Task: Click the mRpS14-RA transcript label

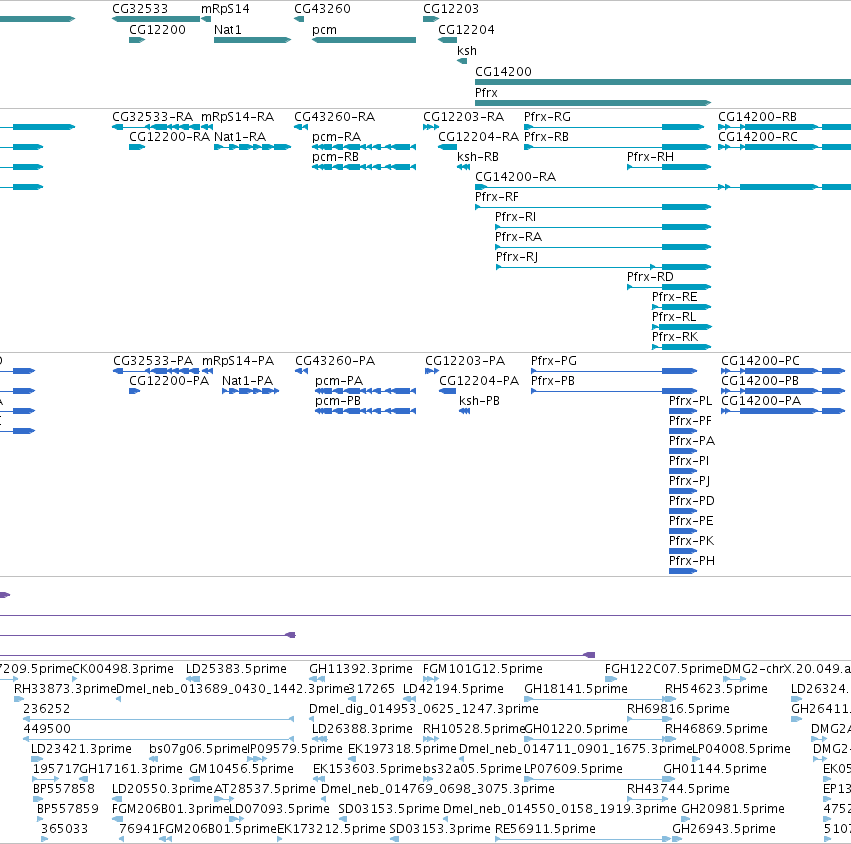Action: [238, 117]
